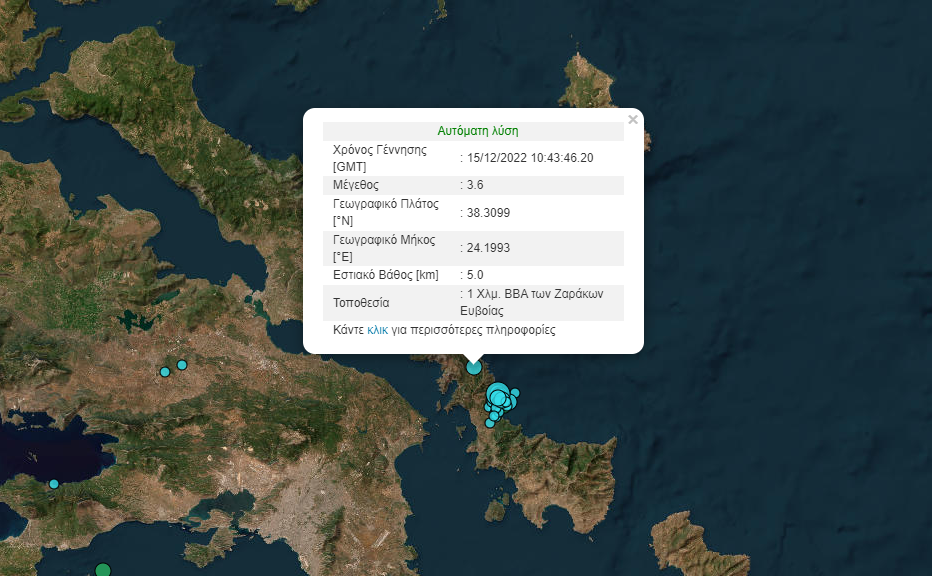Screen dimensions: 932x576
Task: Click the 'Τοποθεσία' row label
Action: pos(361,302)
